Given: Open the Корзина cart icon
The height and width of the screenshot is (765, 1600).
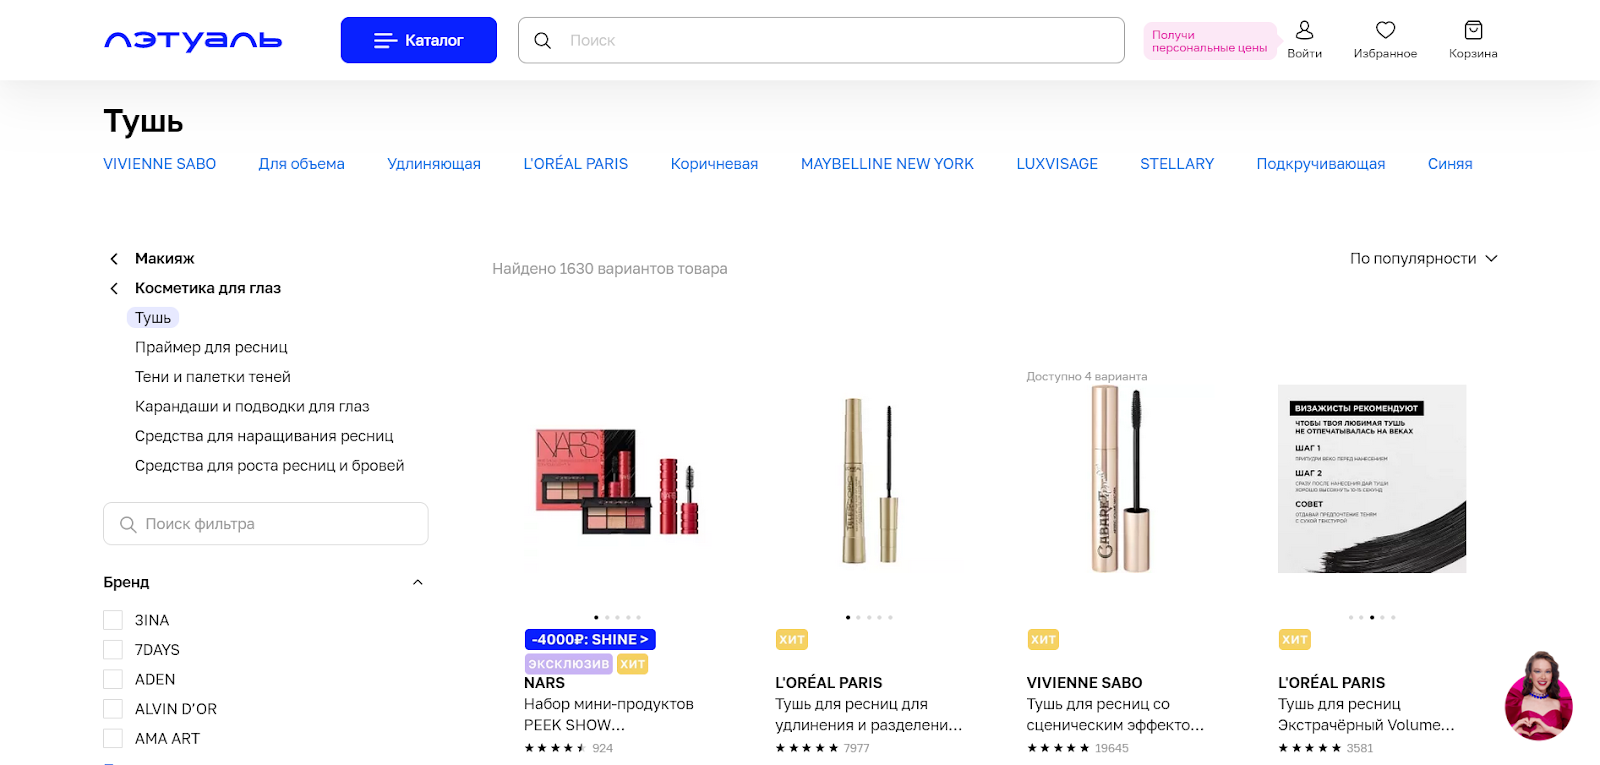Looking at the screenshot, I should coord(1473,40).
